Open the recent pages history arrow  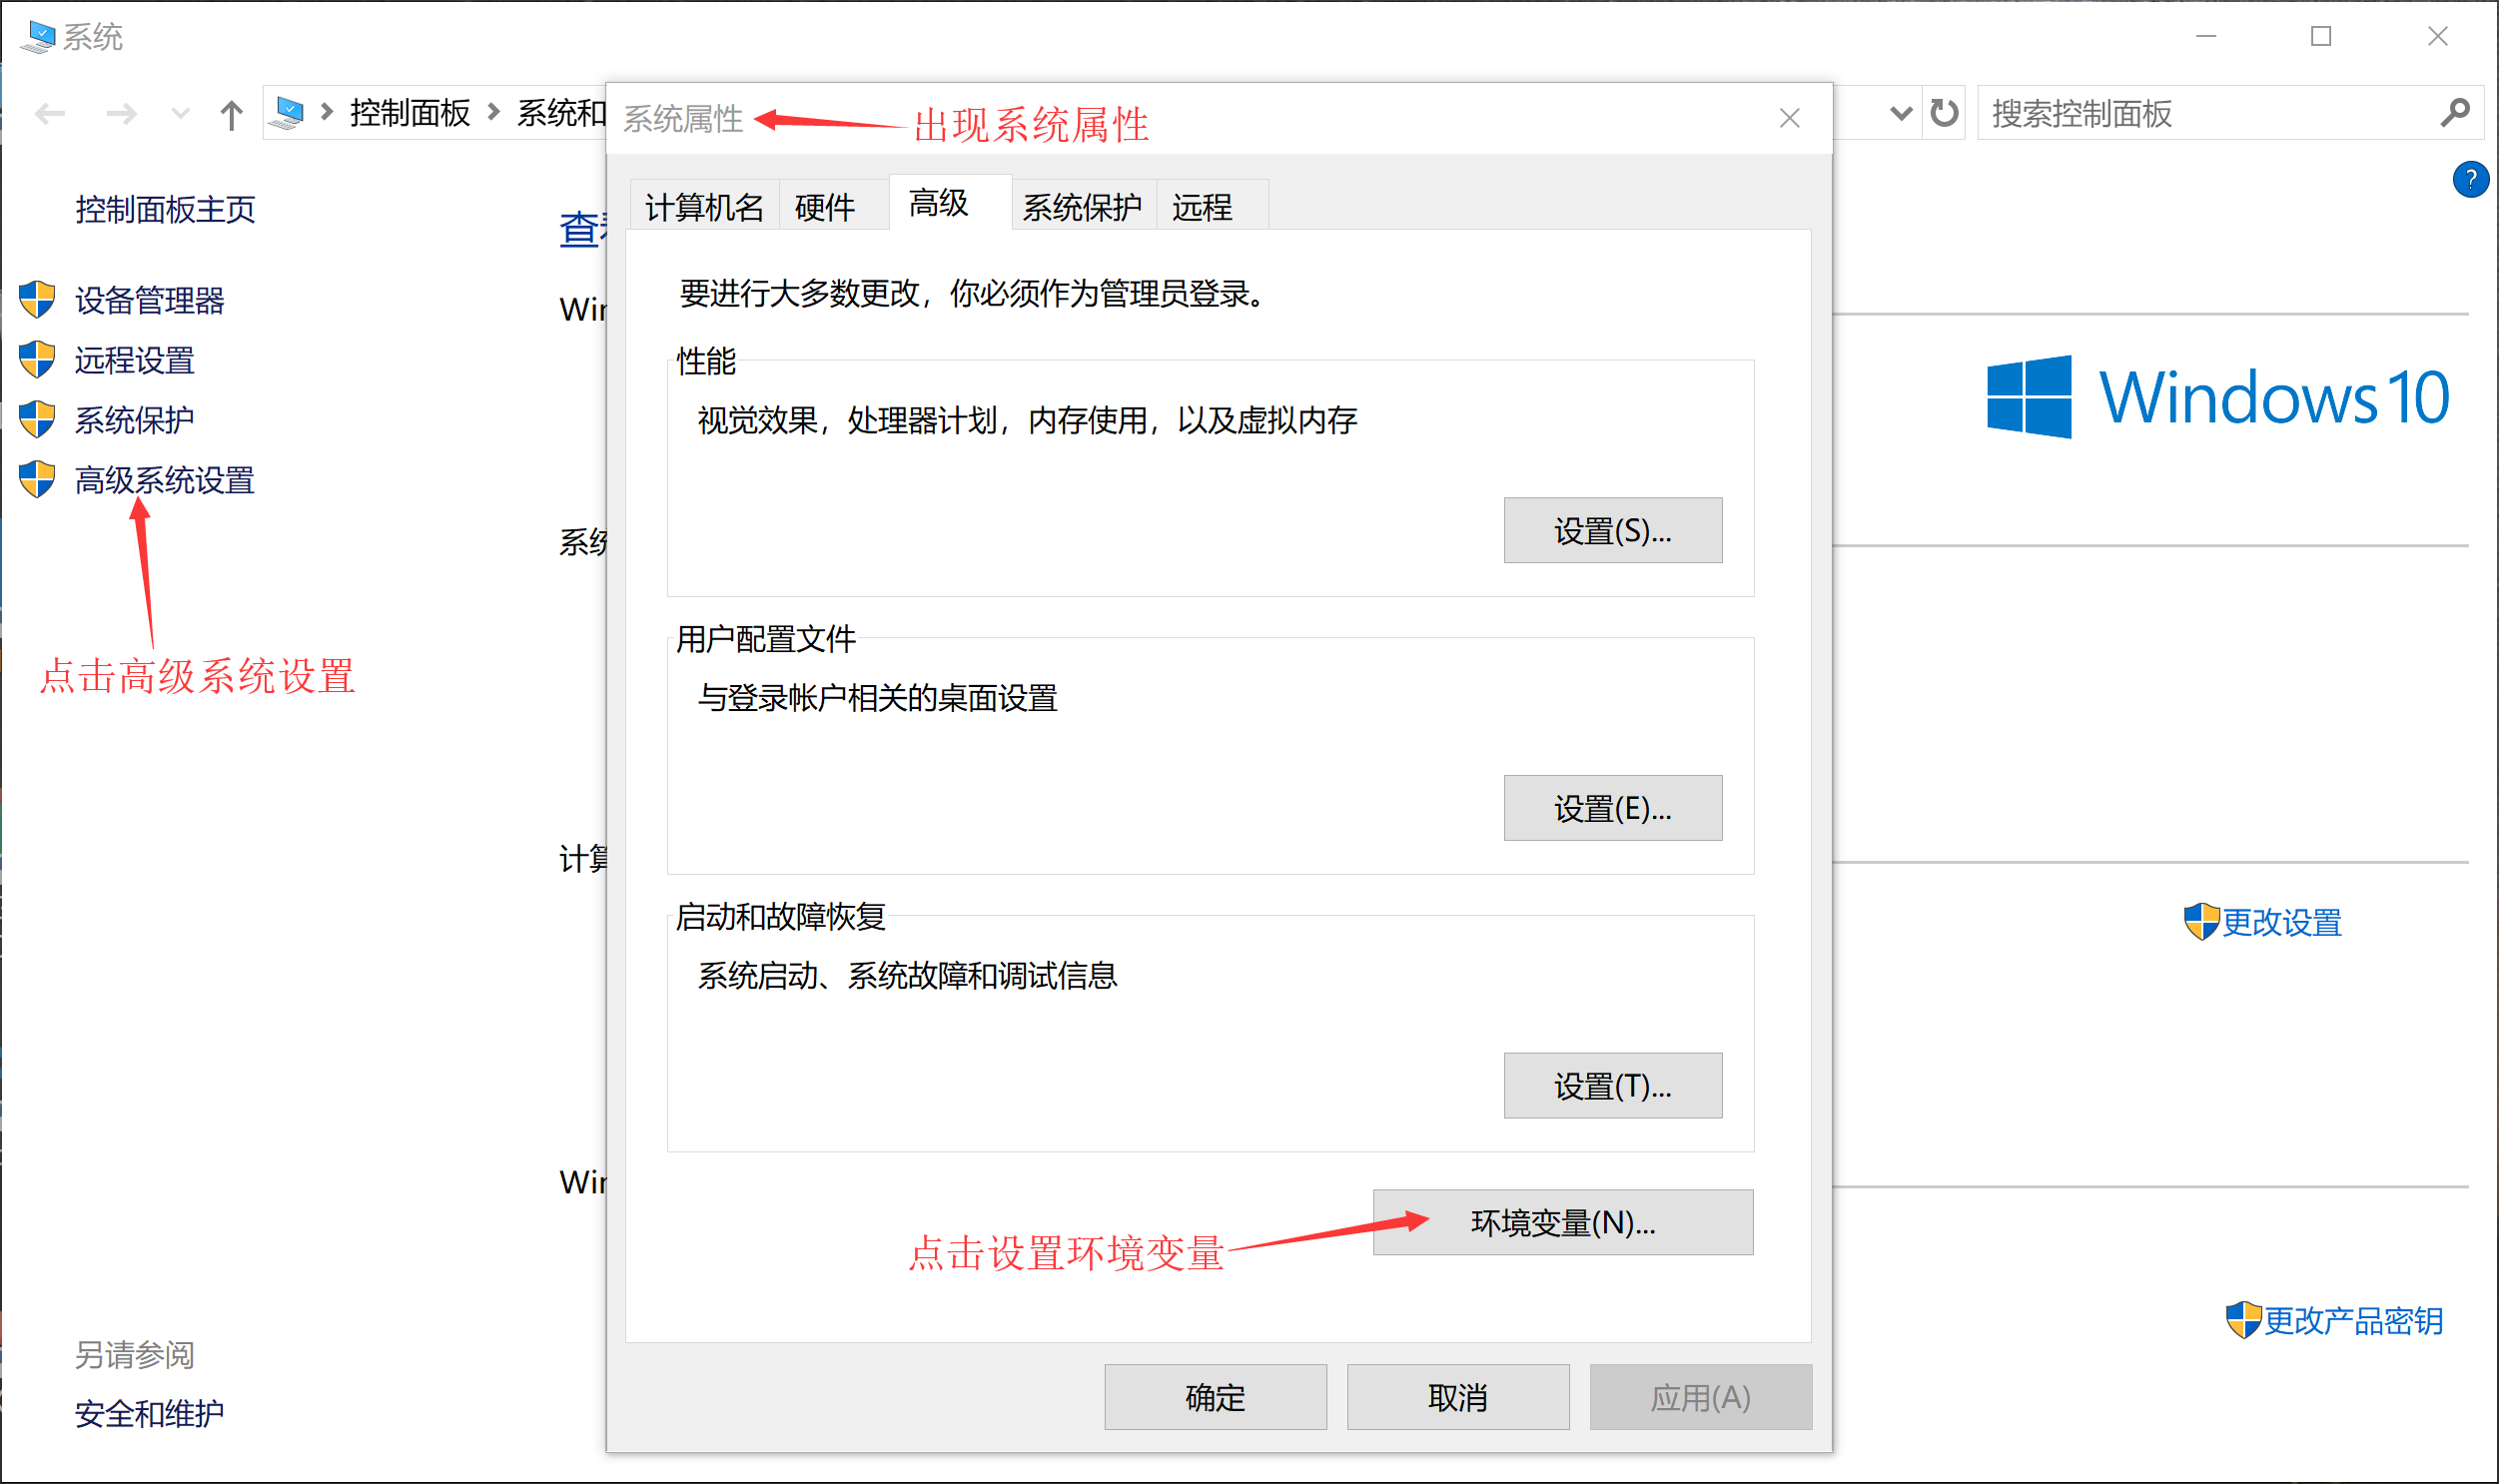[x=180, y=113]
